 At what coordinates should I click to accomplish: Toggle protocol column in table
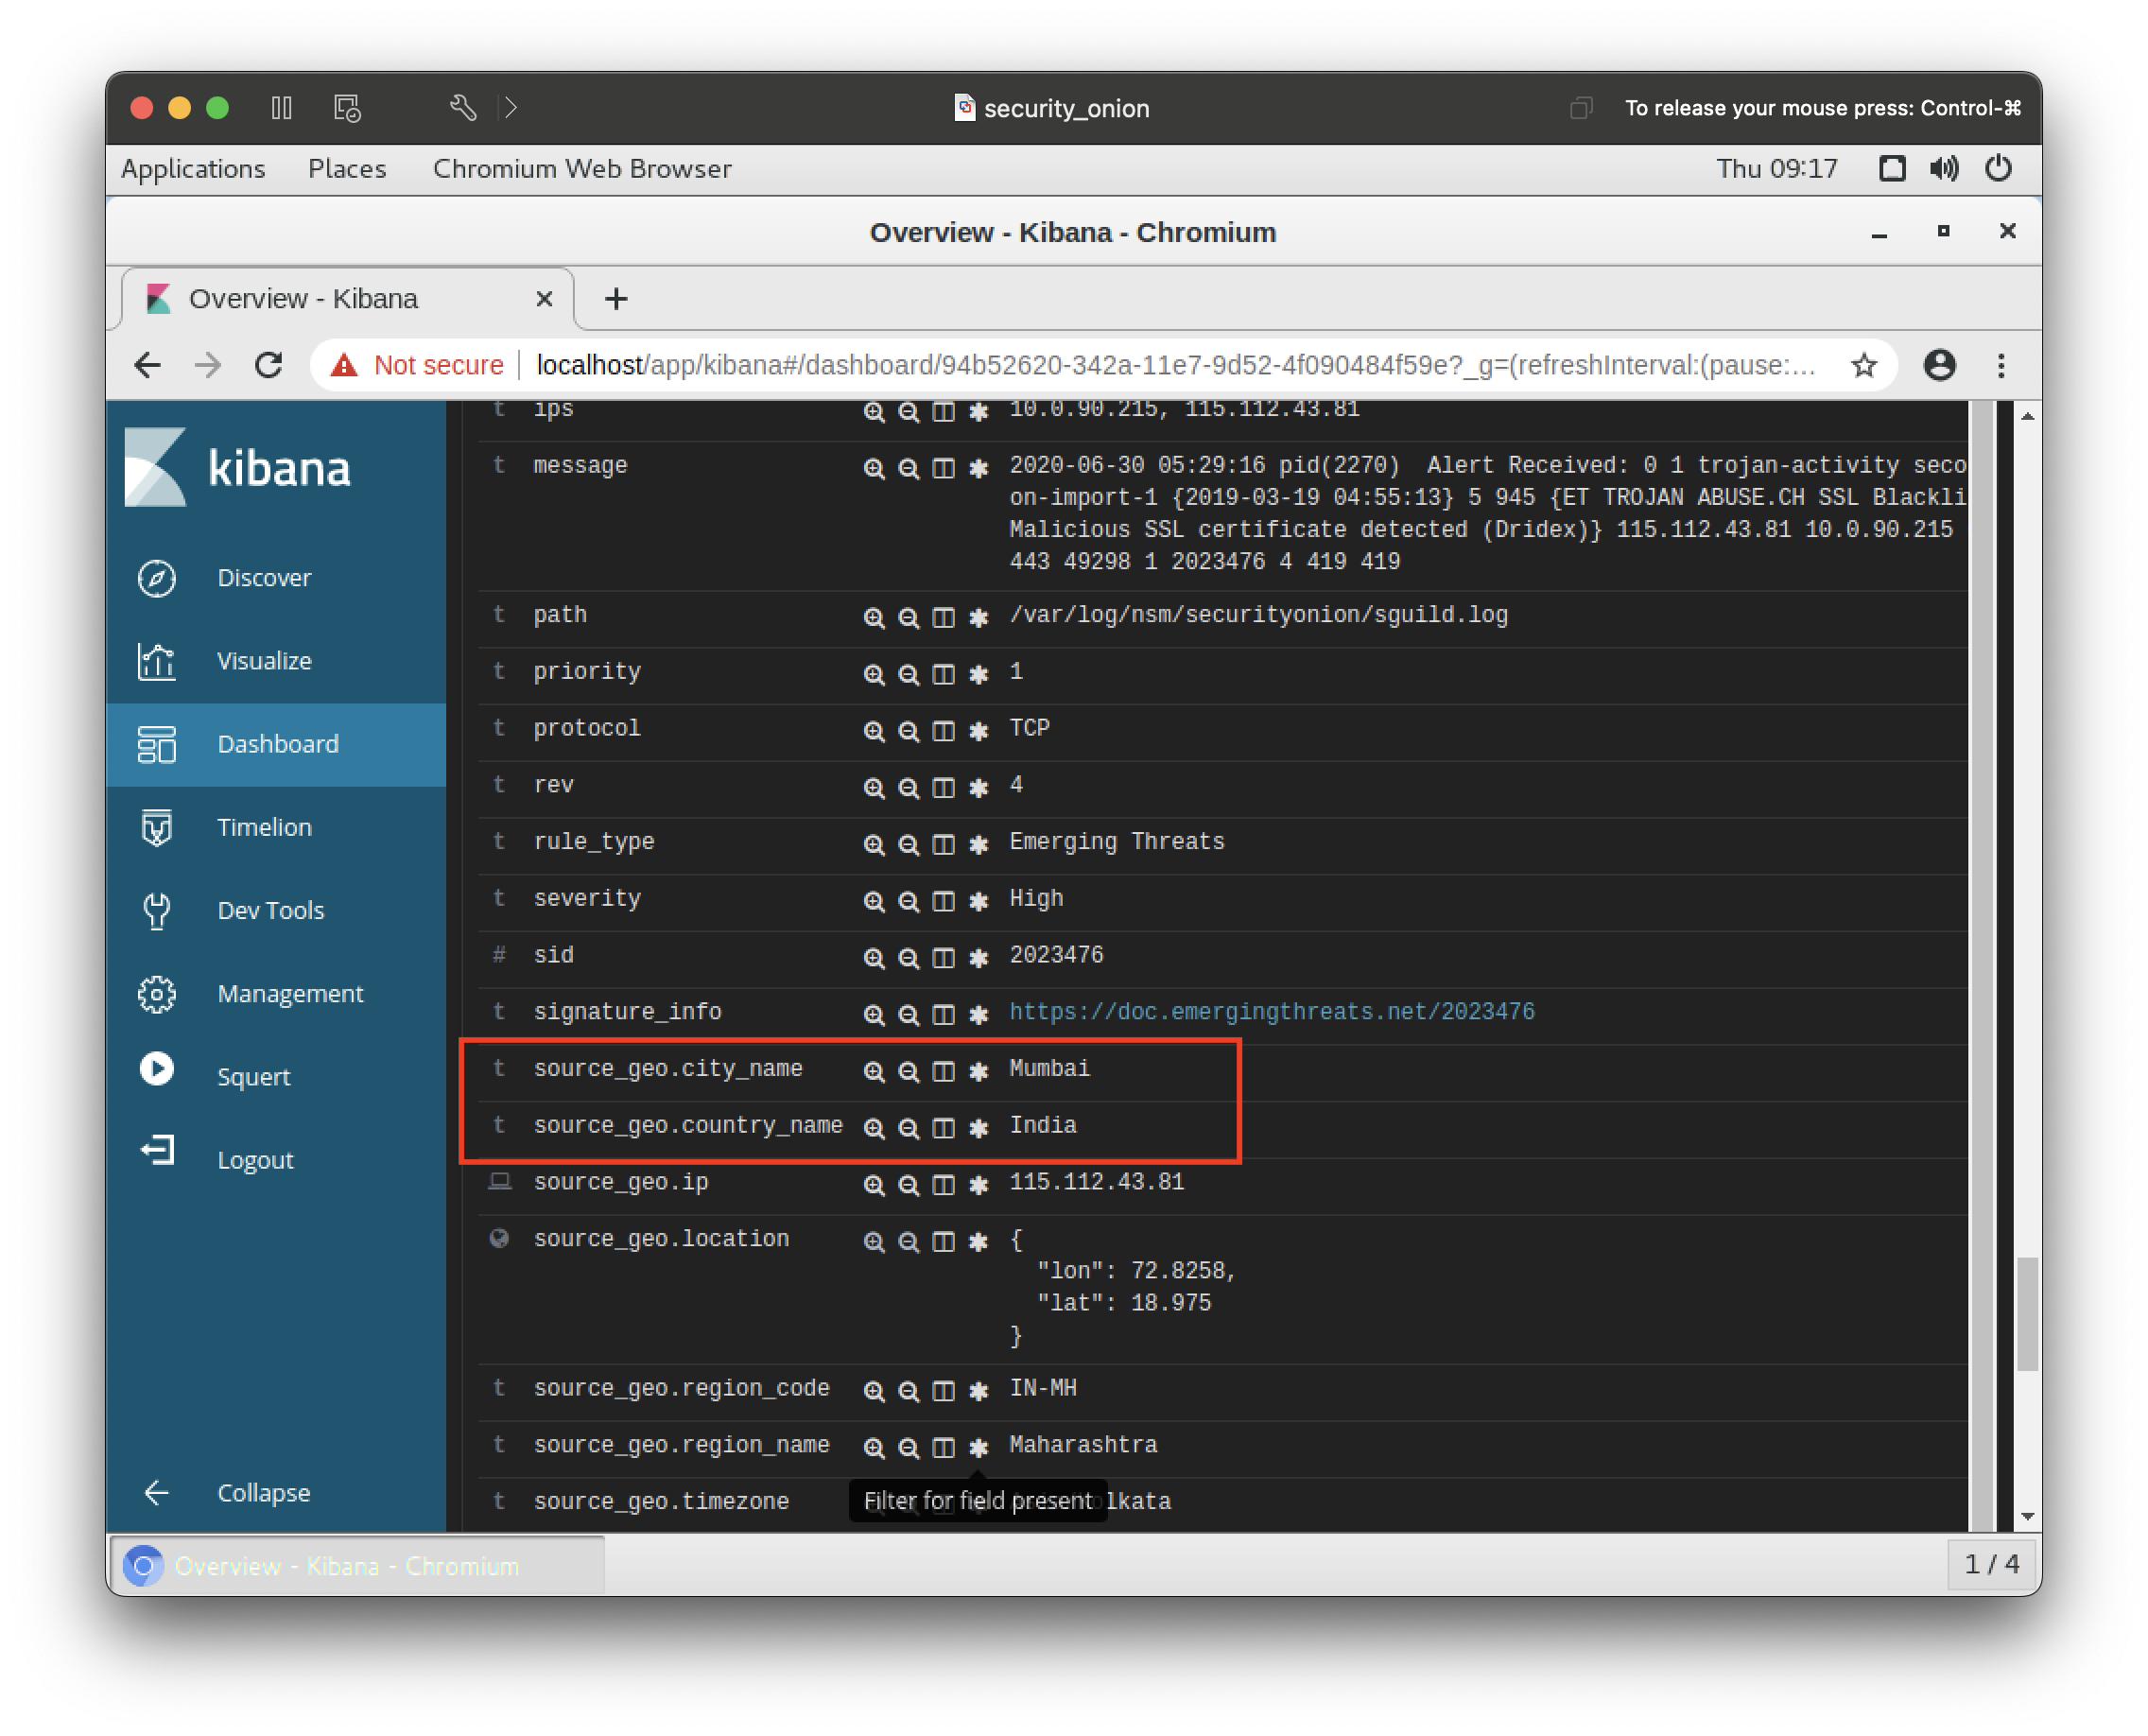(x=943, y=732)
